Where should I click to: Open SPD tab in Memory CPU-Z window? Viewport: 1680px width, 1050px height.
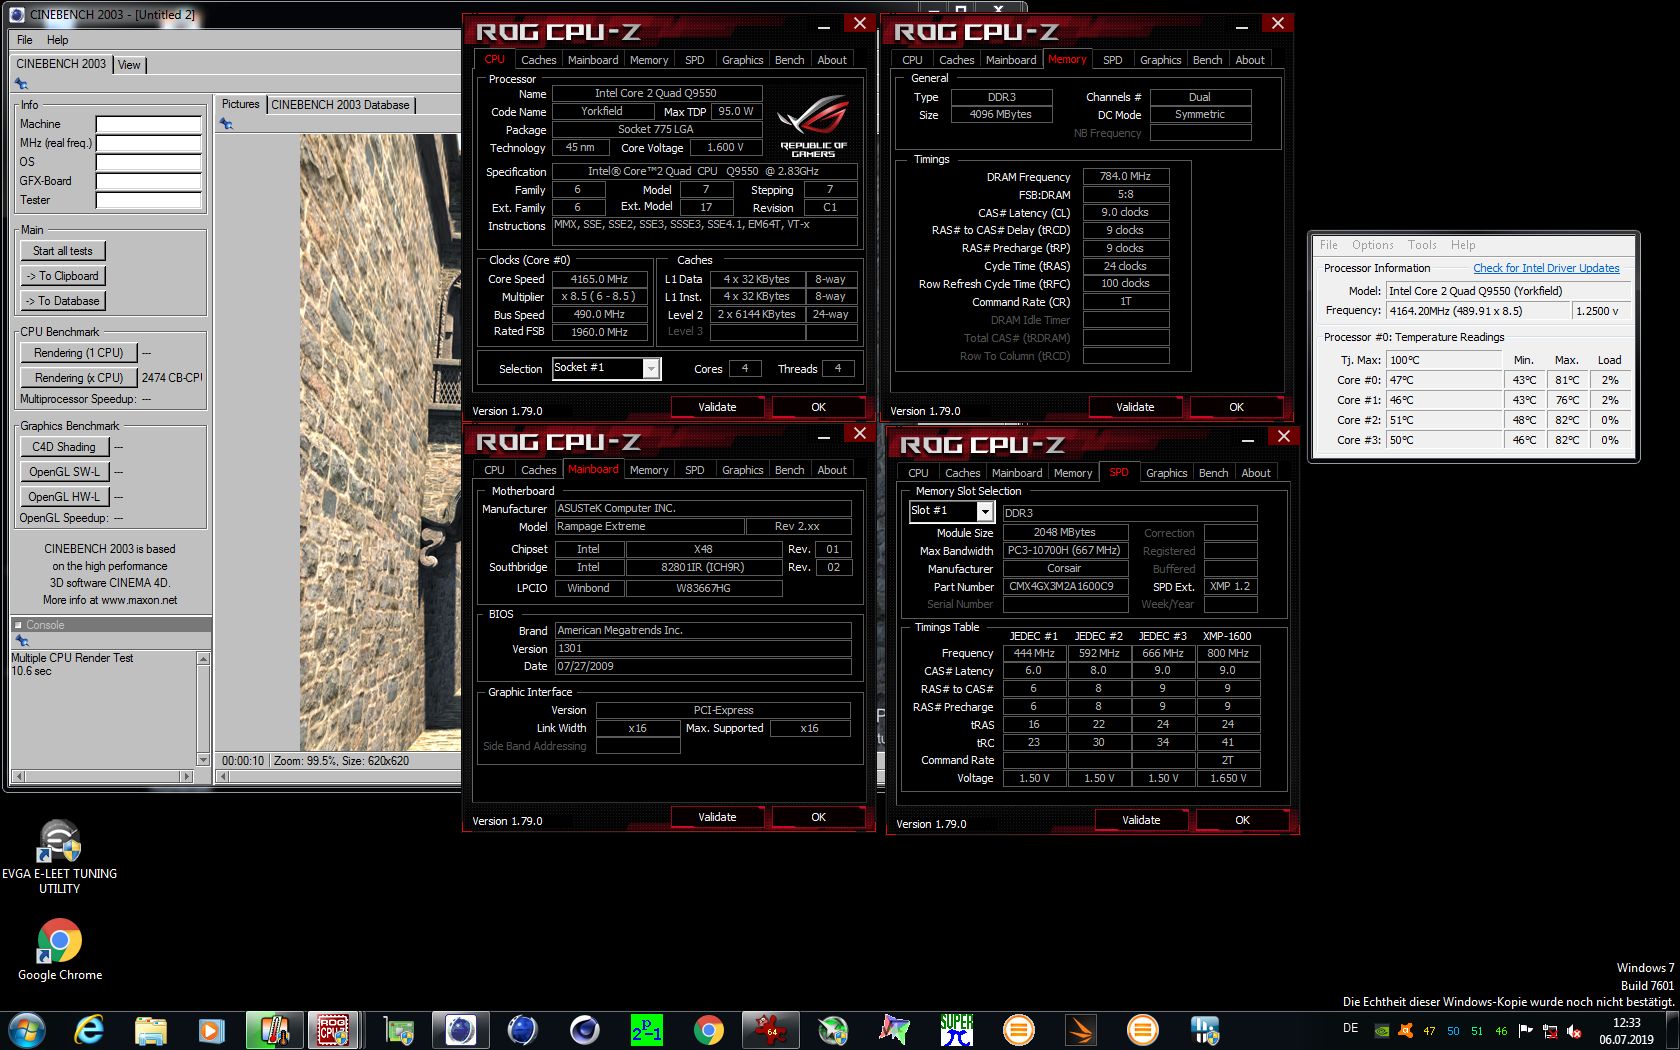1112,60
